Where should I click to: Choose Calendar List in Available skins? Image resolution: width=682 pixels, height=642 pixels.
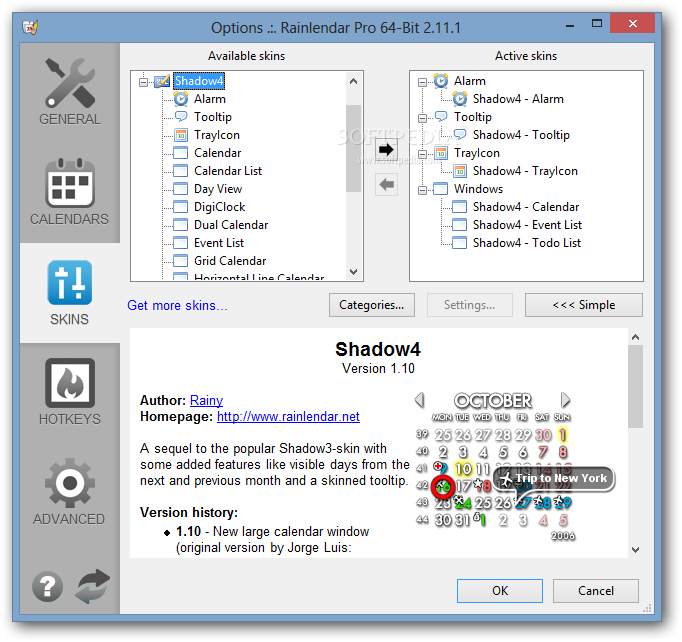point(228,171)
